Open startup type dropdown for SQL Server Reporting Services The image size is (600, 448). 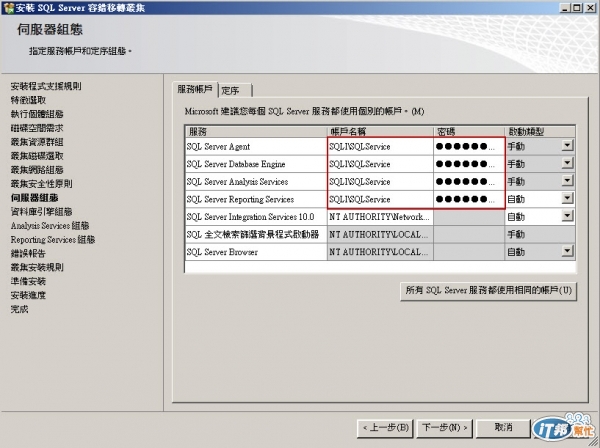click(x=567, y=199)
